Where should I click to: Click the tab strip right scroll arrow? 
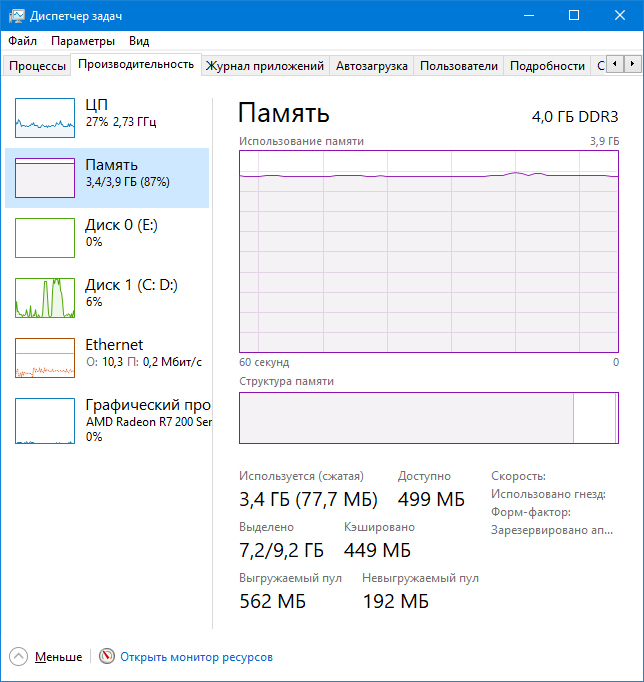(x=632, y=64)
